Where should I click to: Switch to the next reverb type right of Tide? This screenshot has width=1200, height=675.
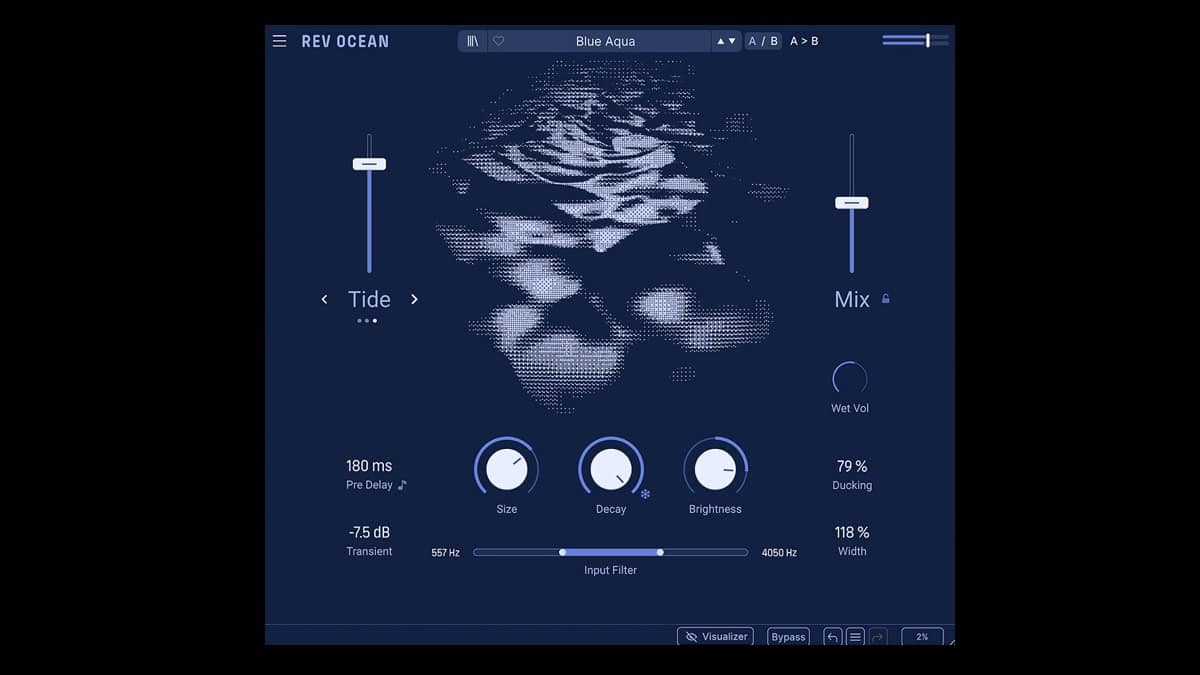tap(414, 299)
